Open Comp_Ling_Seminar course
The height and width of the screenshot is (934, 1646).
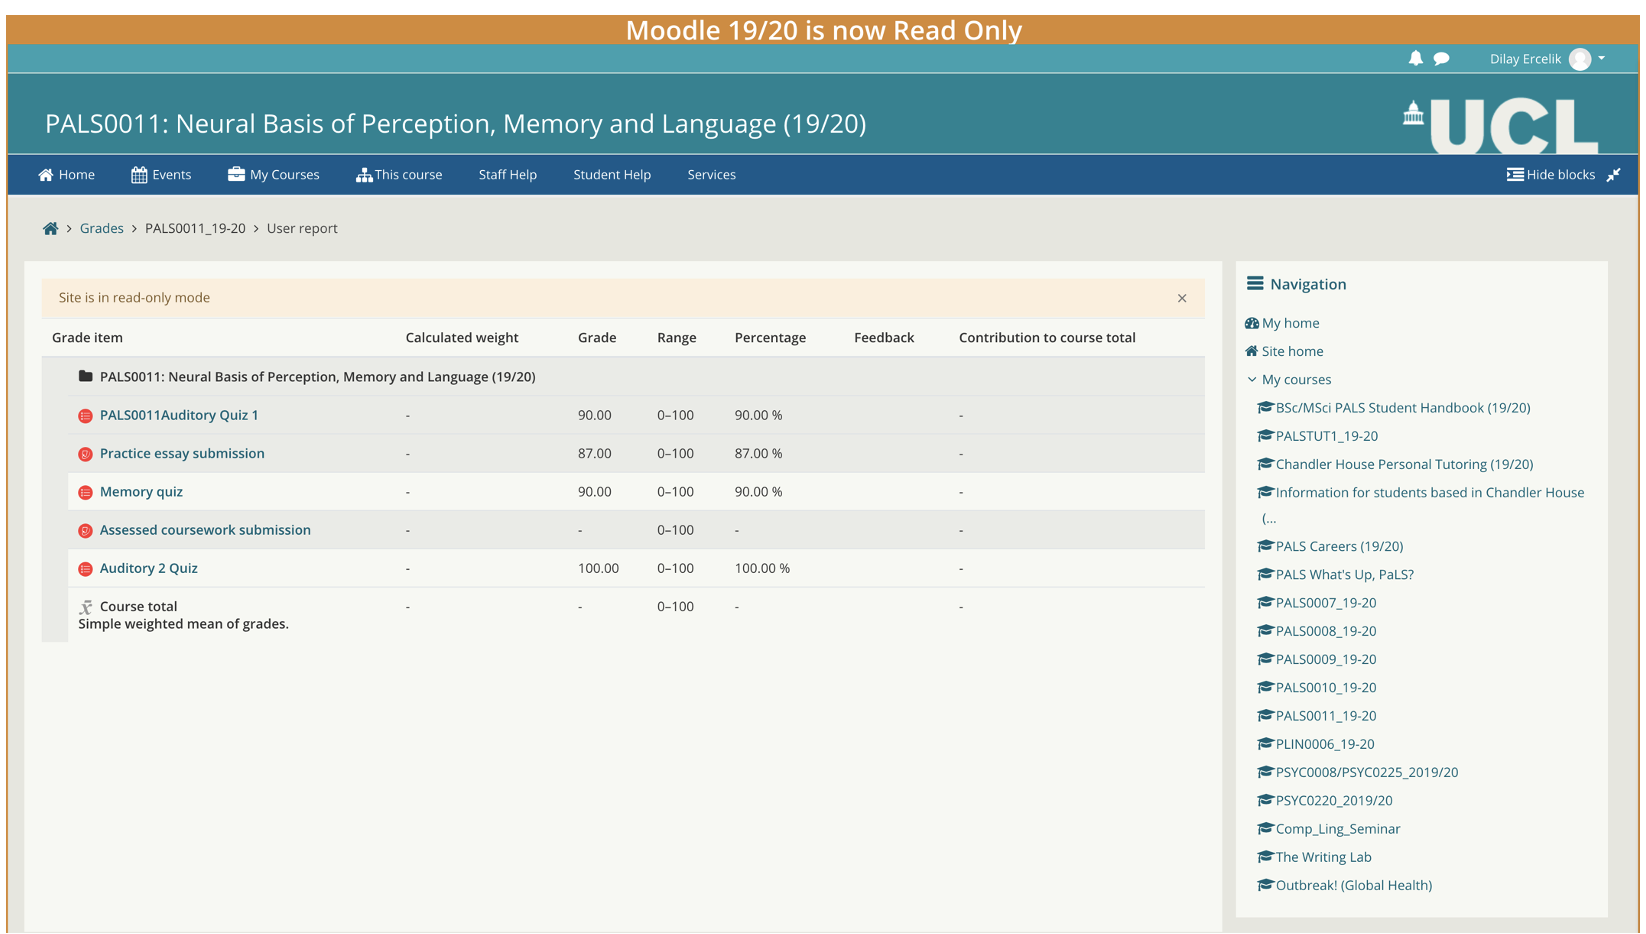[x=1338, y=829]
